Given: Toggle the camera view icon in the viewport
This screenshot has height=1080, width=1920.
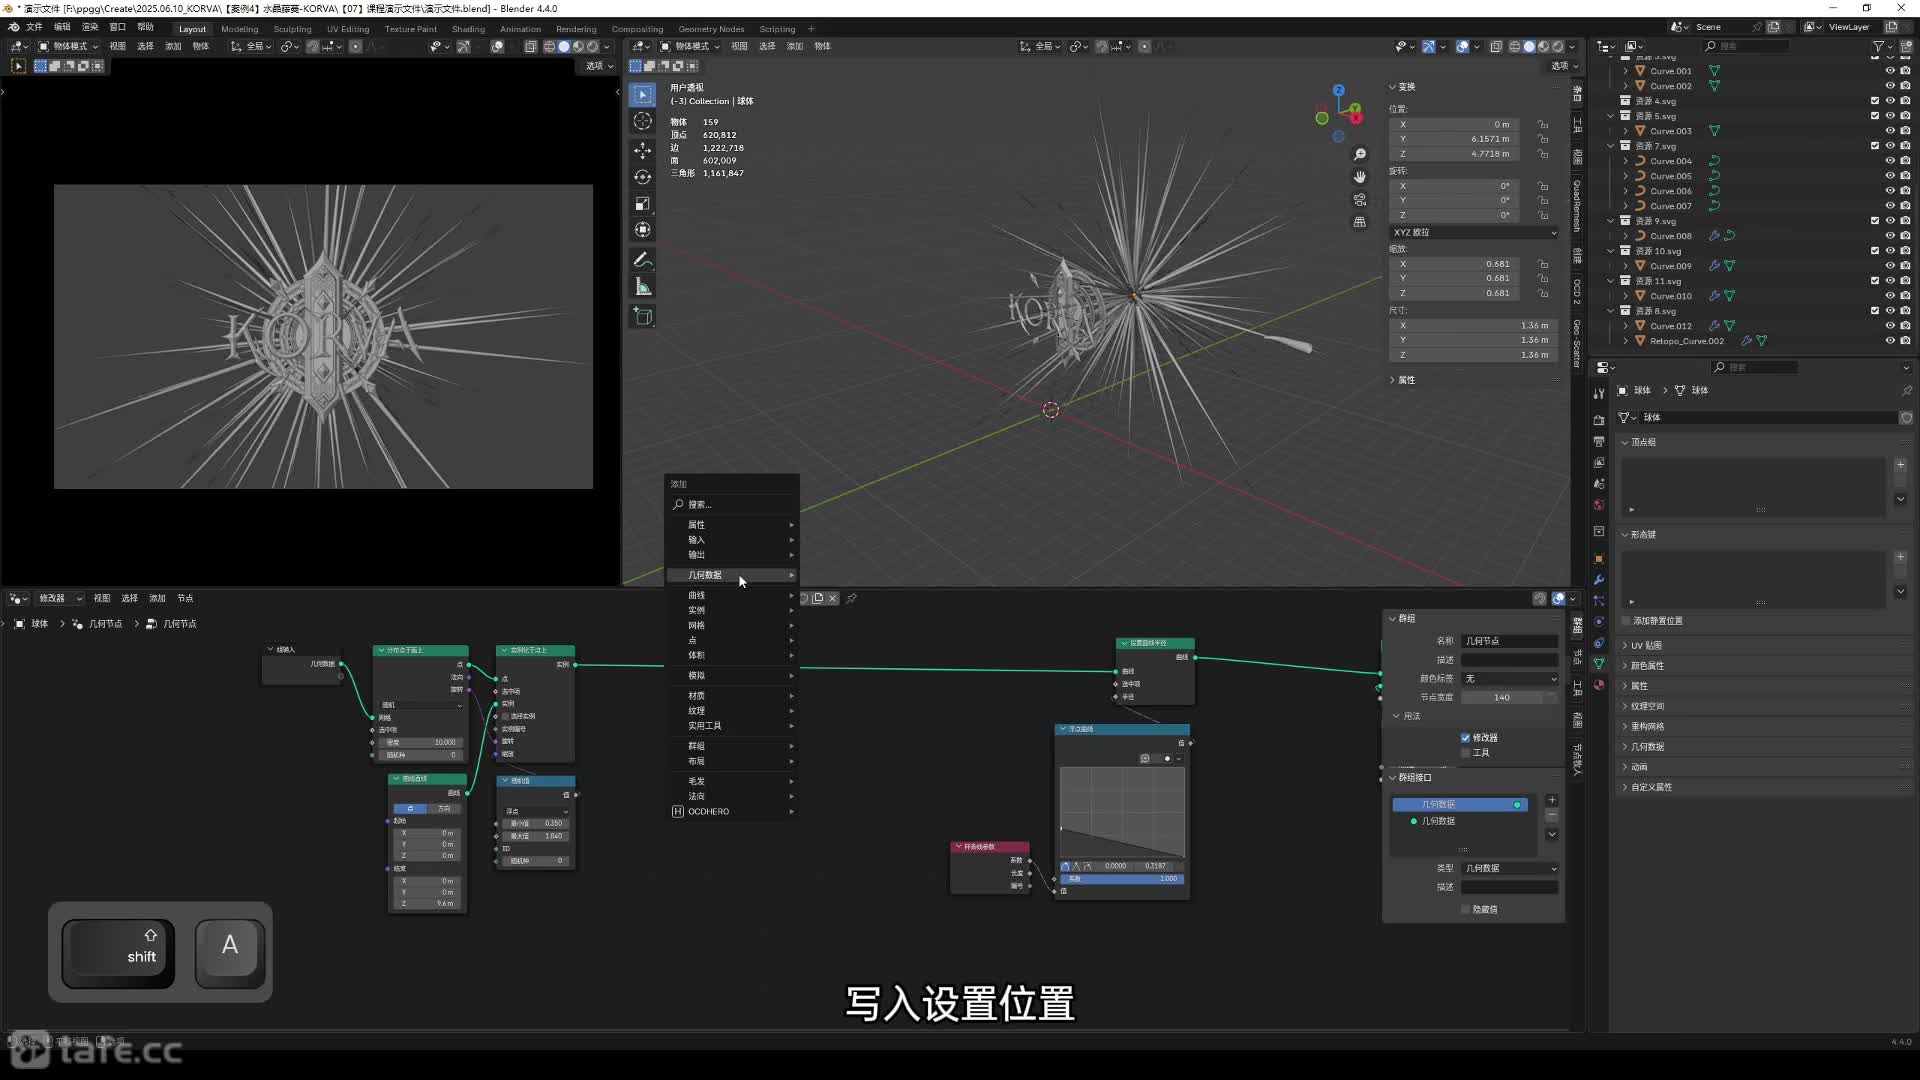Looking at the screenshot, I should 1360,200.
